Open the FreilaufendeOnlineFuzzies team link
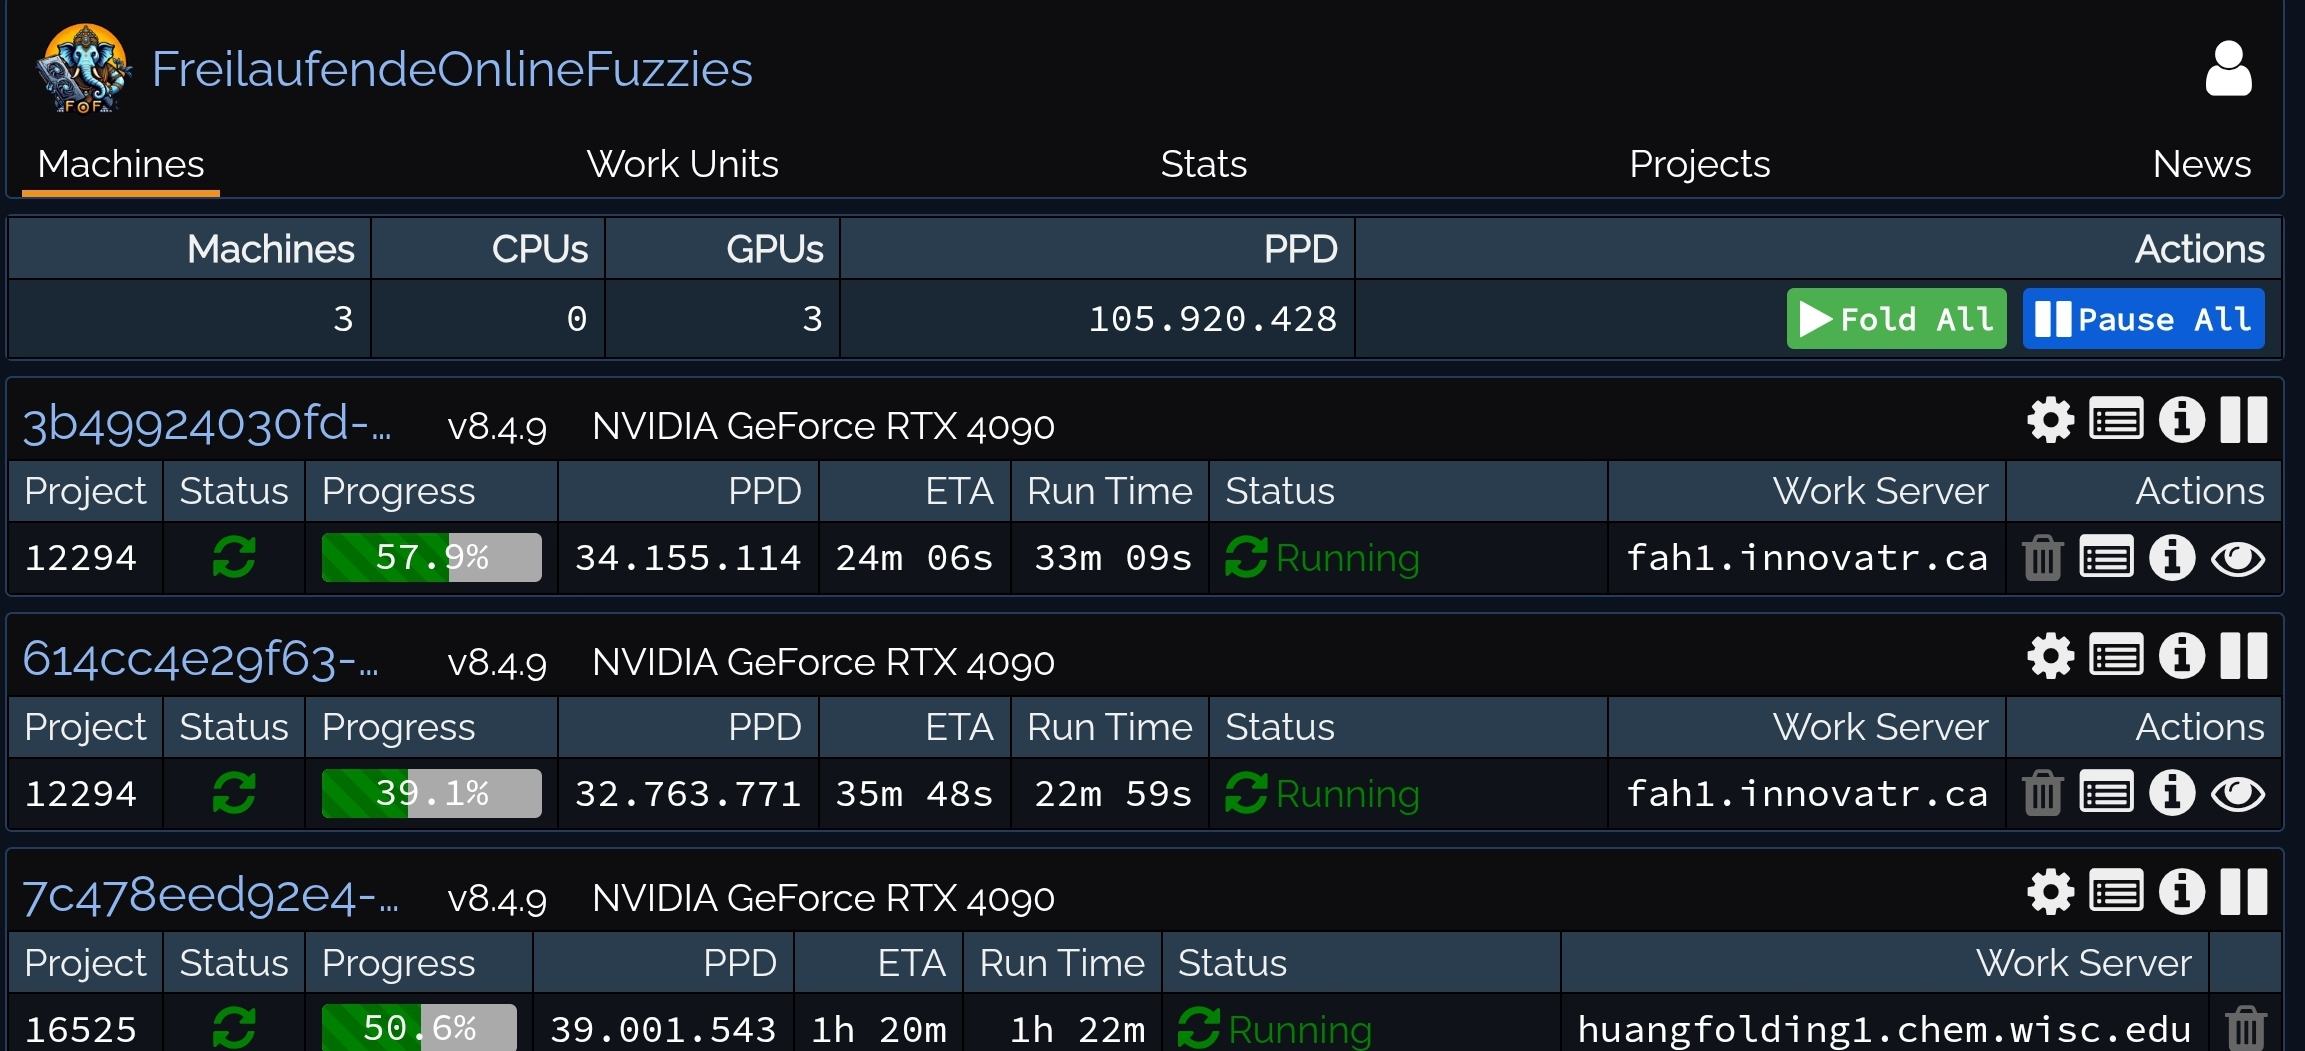 point(452,69)
